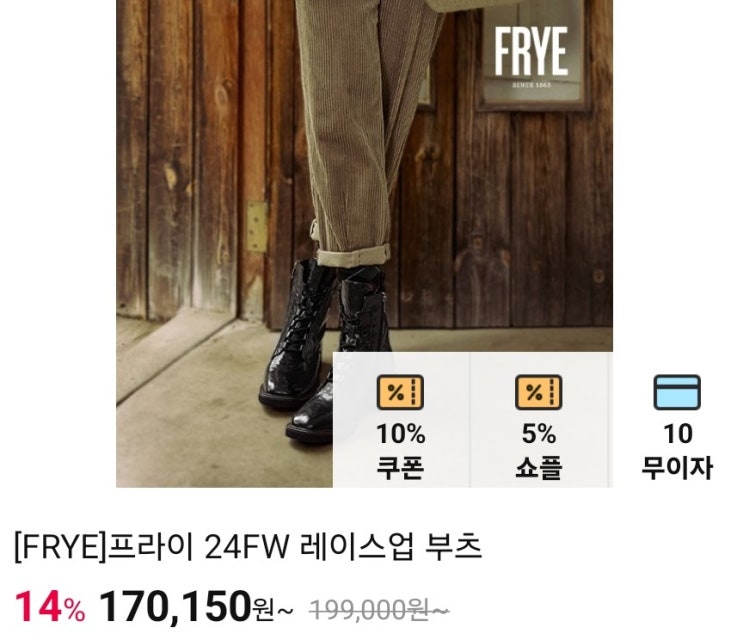Open the FRYE 24FW 레이스업 부츠 title

(x=248, y=547)
